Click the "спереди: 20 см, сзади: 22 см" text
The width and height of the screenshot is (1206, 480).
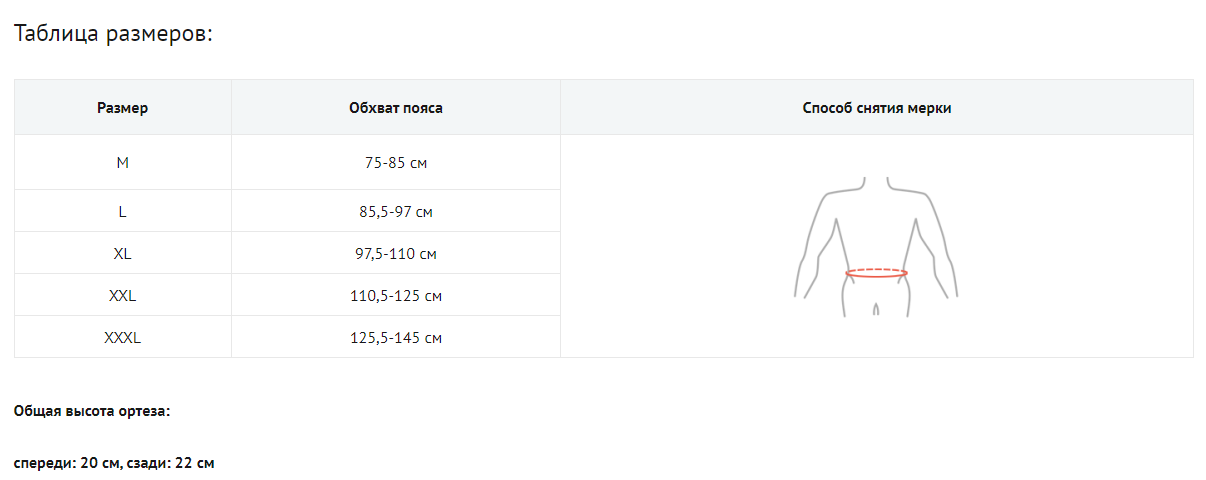click(x=114, y=463)
